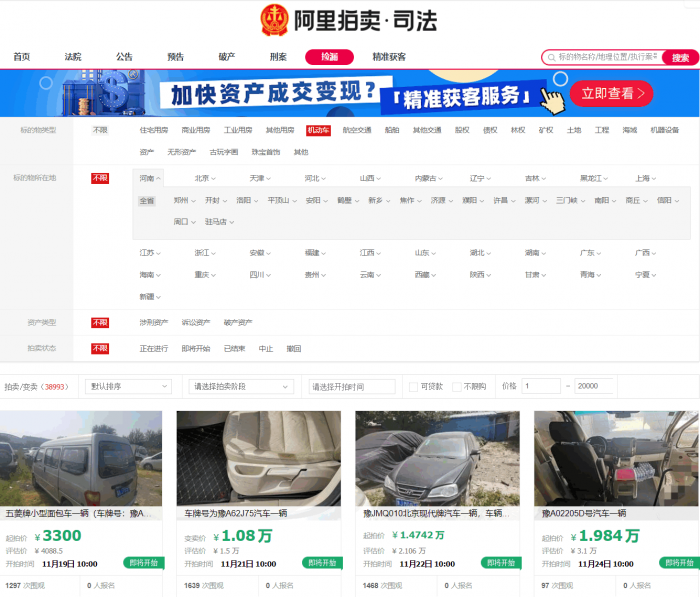
Task: Click the 立即查看 banner button
Action: [611, 94]
